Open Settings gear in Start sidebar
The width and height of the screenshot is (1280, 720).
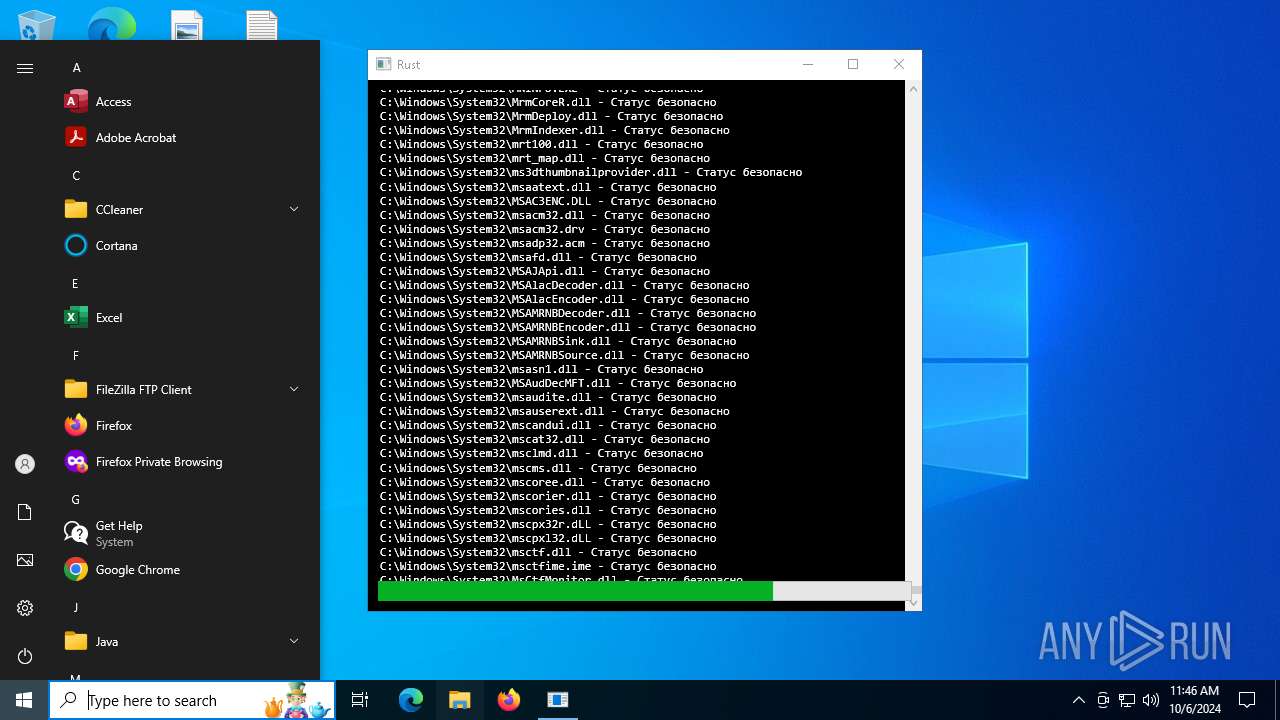click(25, 608)
